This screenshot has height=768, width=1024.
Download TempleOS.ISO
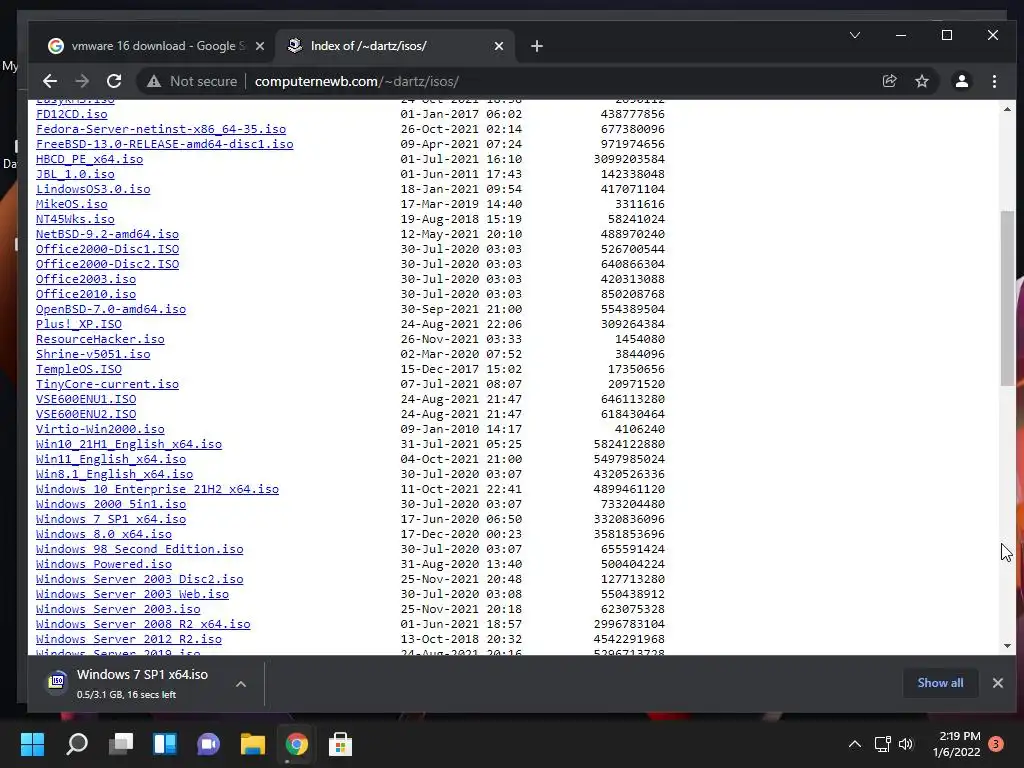(x=79, y=370)
